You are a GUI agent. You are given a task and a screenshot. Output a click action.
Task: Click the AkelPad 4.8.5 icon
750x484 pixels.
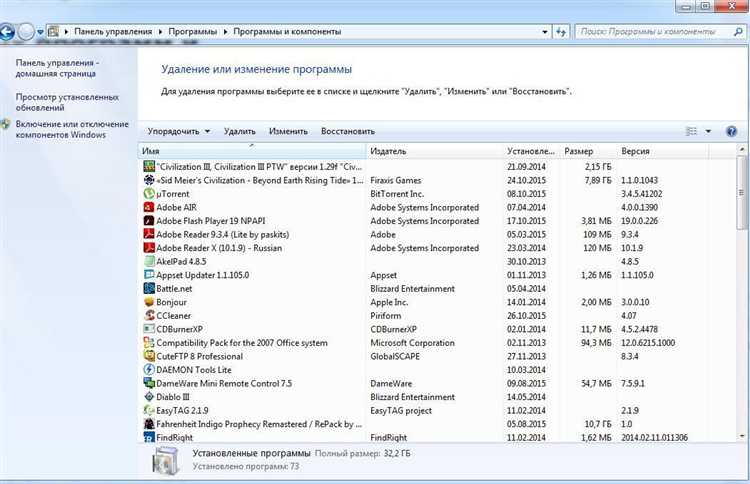[149, 261]
